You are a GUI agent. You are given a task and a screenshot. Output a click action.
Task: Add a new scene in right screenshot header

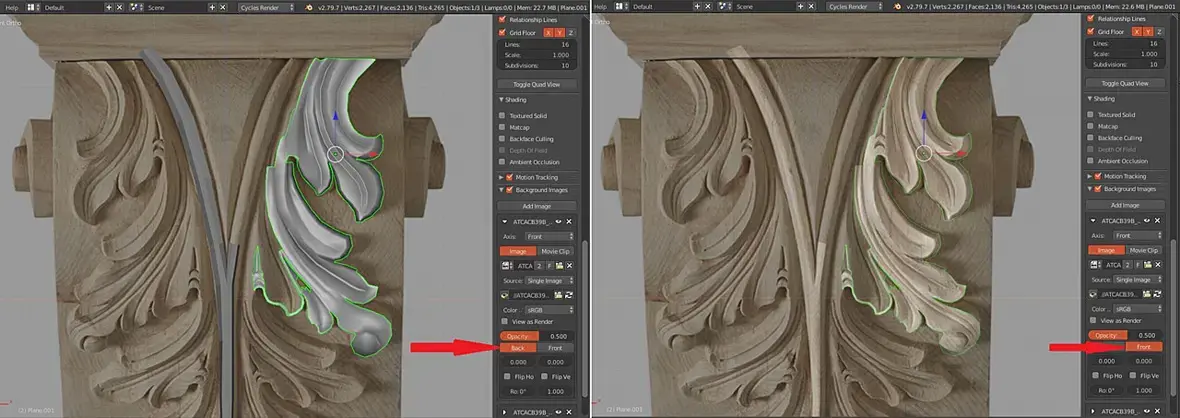801,7
